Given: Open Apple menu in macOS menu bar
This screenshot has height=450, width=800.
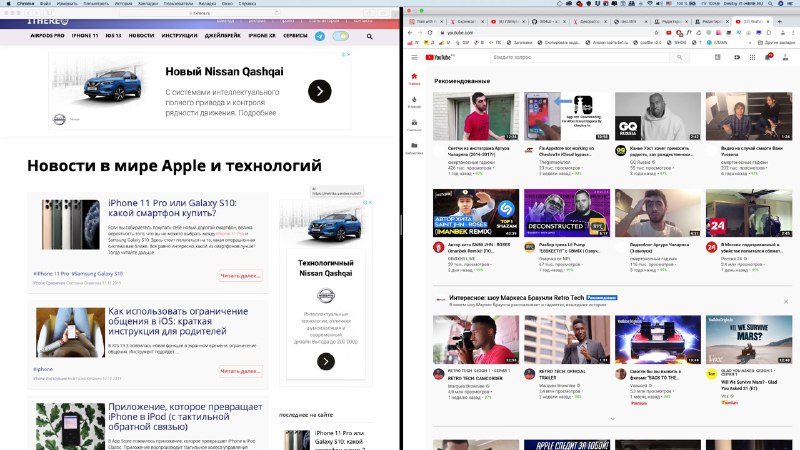Looking at the screenshot, I should pos(8,3).
